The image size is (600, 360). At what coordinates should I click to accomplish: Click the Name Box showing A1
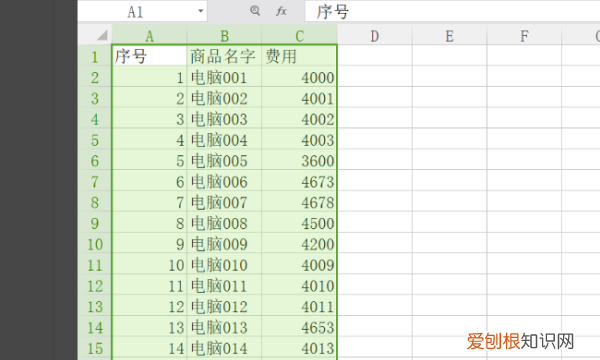click(142, 11)
